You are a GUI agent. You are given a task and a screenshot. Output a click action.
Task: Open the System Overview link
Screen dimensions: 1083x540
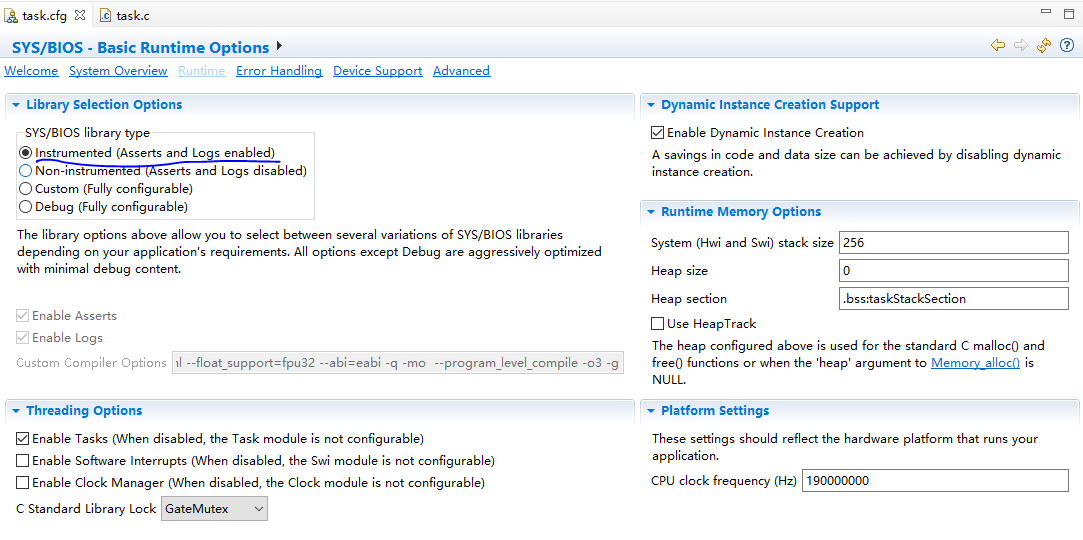pyautogui.click(x=118, y=70)
